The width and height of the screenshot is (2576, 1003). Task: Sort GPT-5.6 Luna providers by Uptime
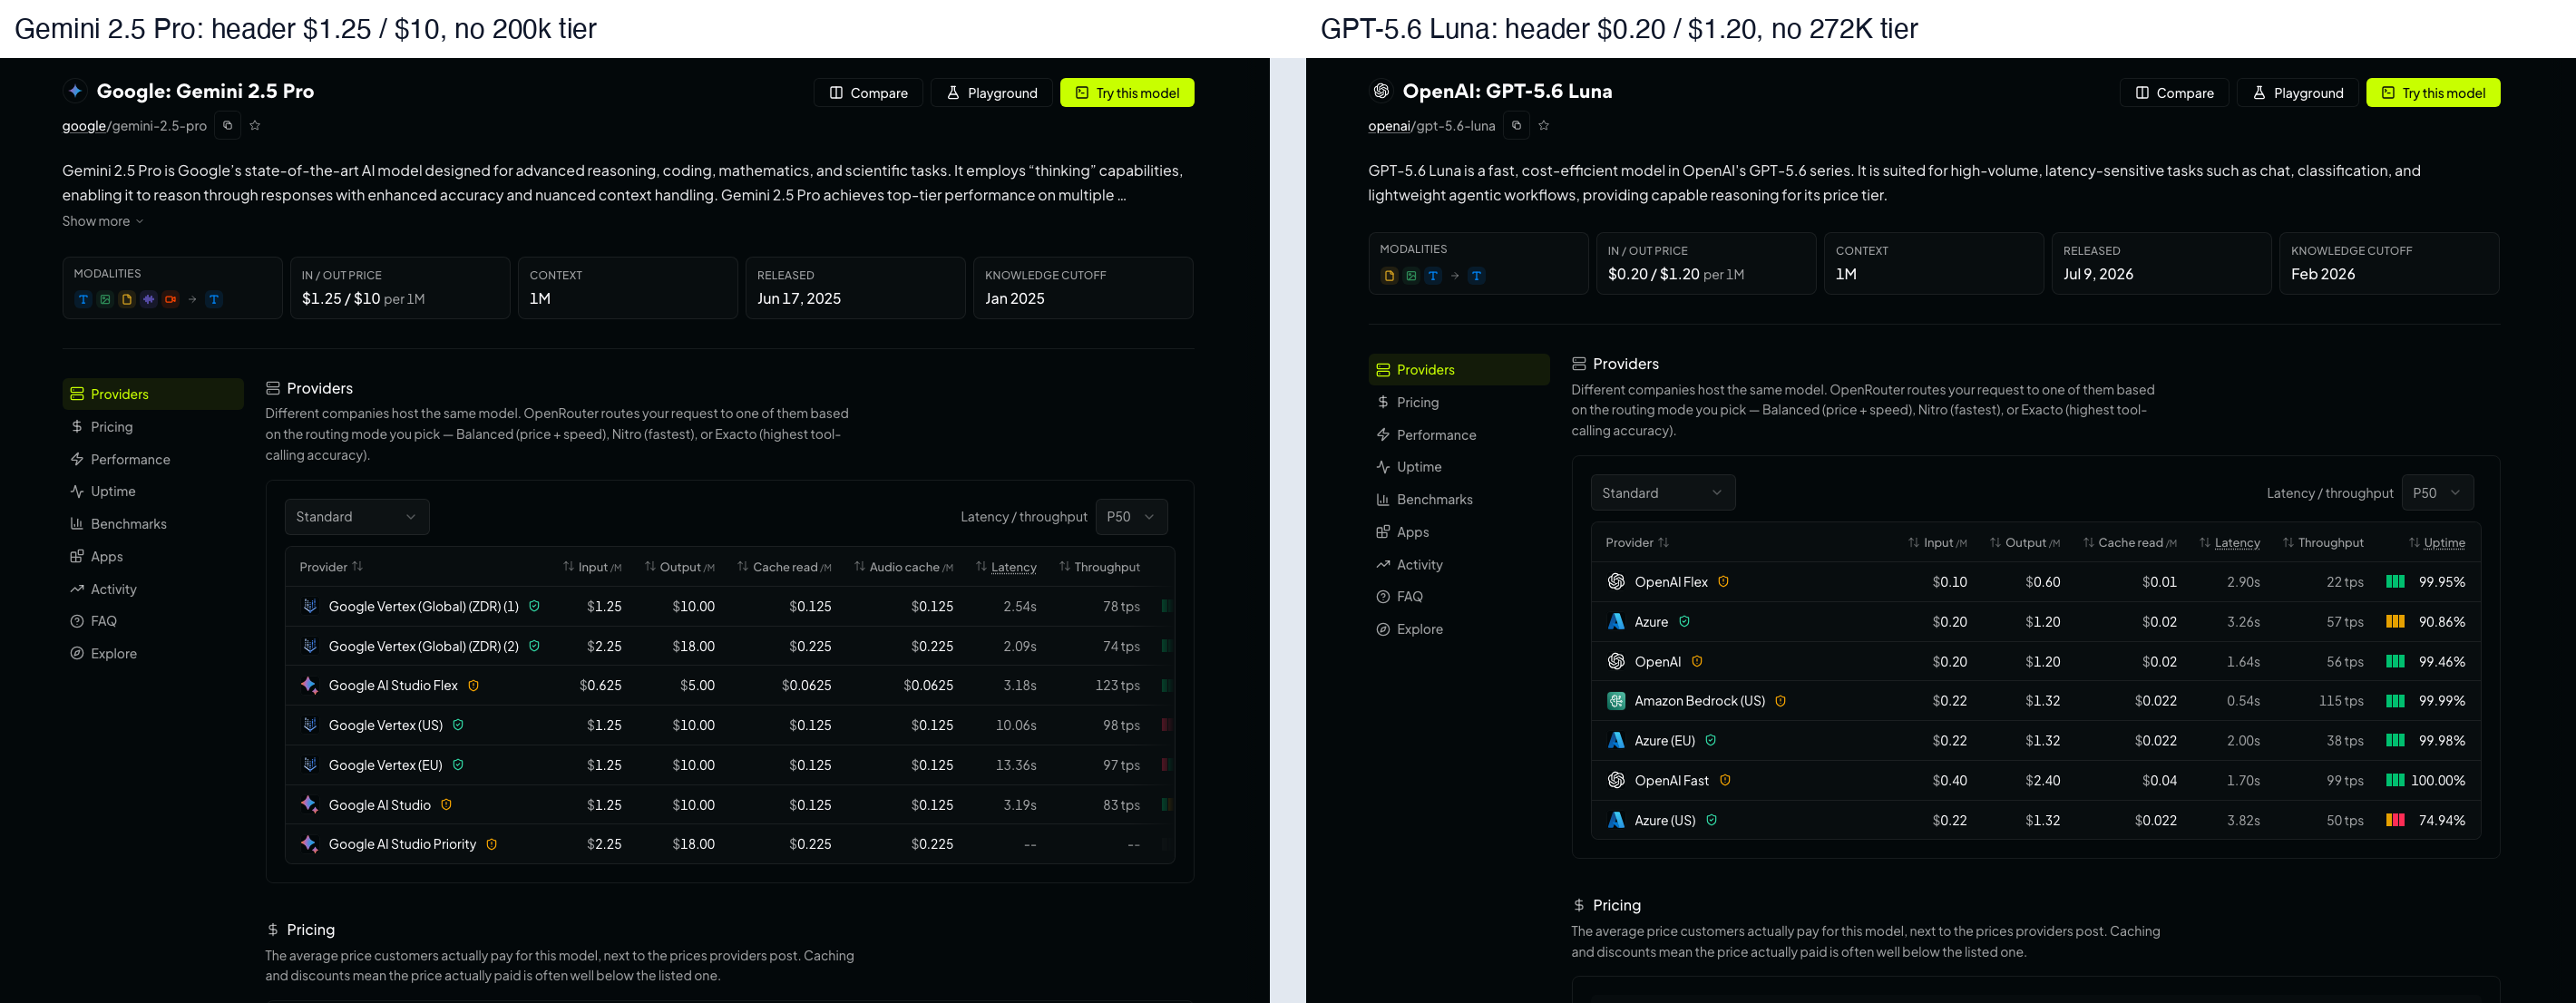2436,543
